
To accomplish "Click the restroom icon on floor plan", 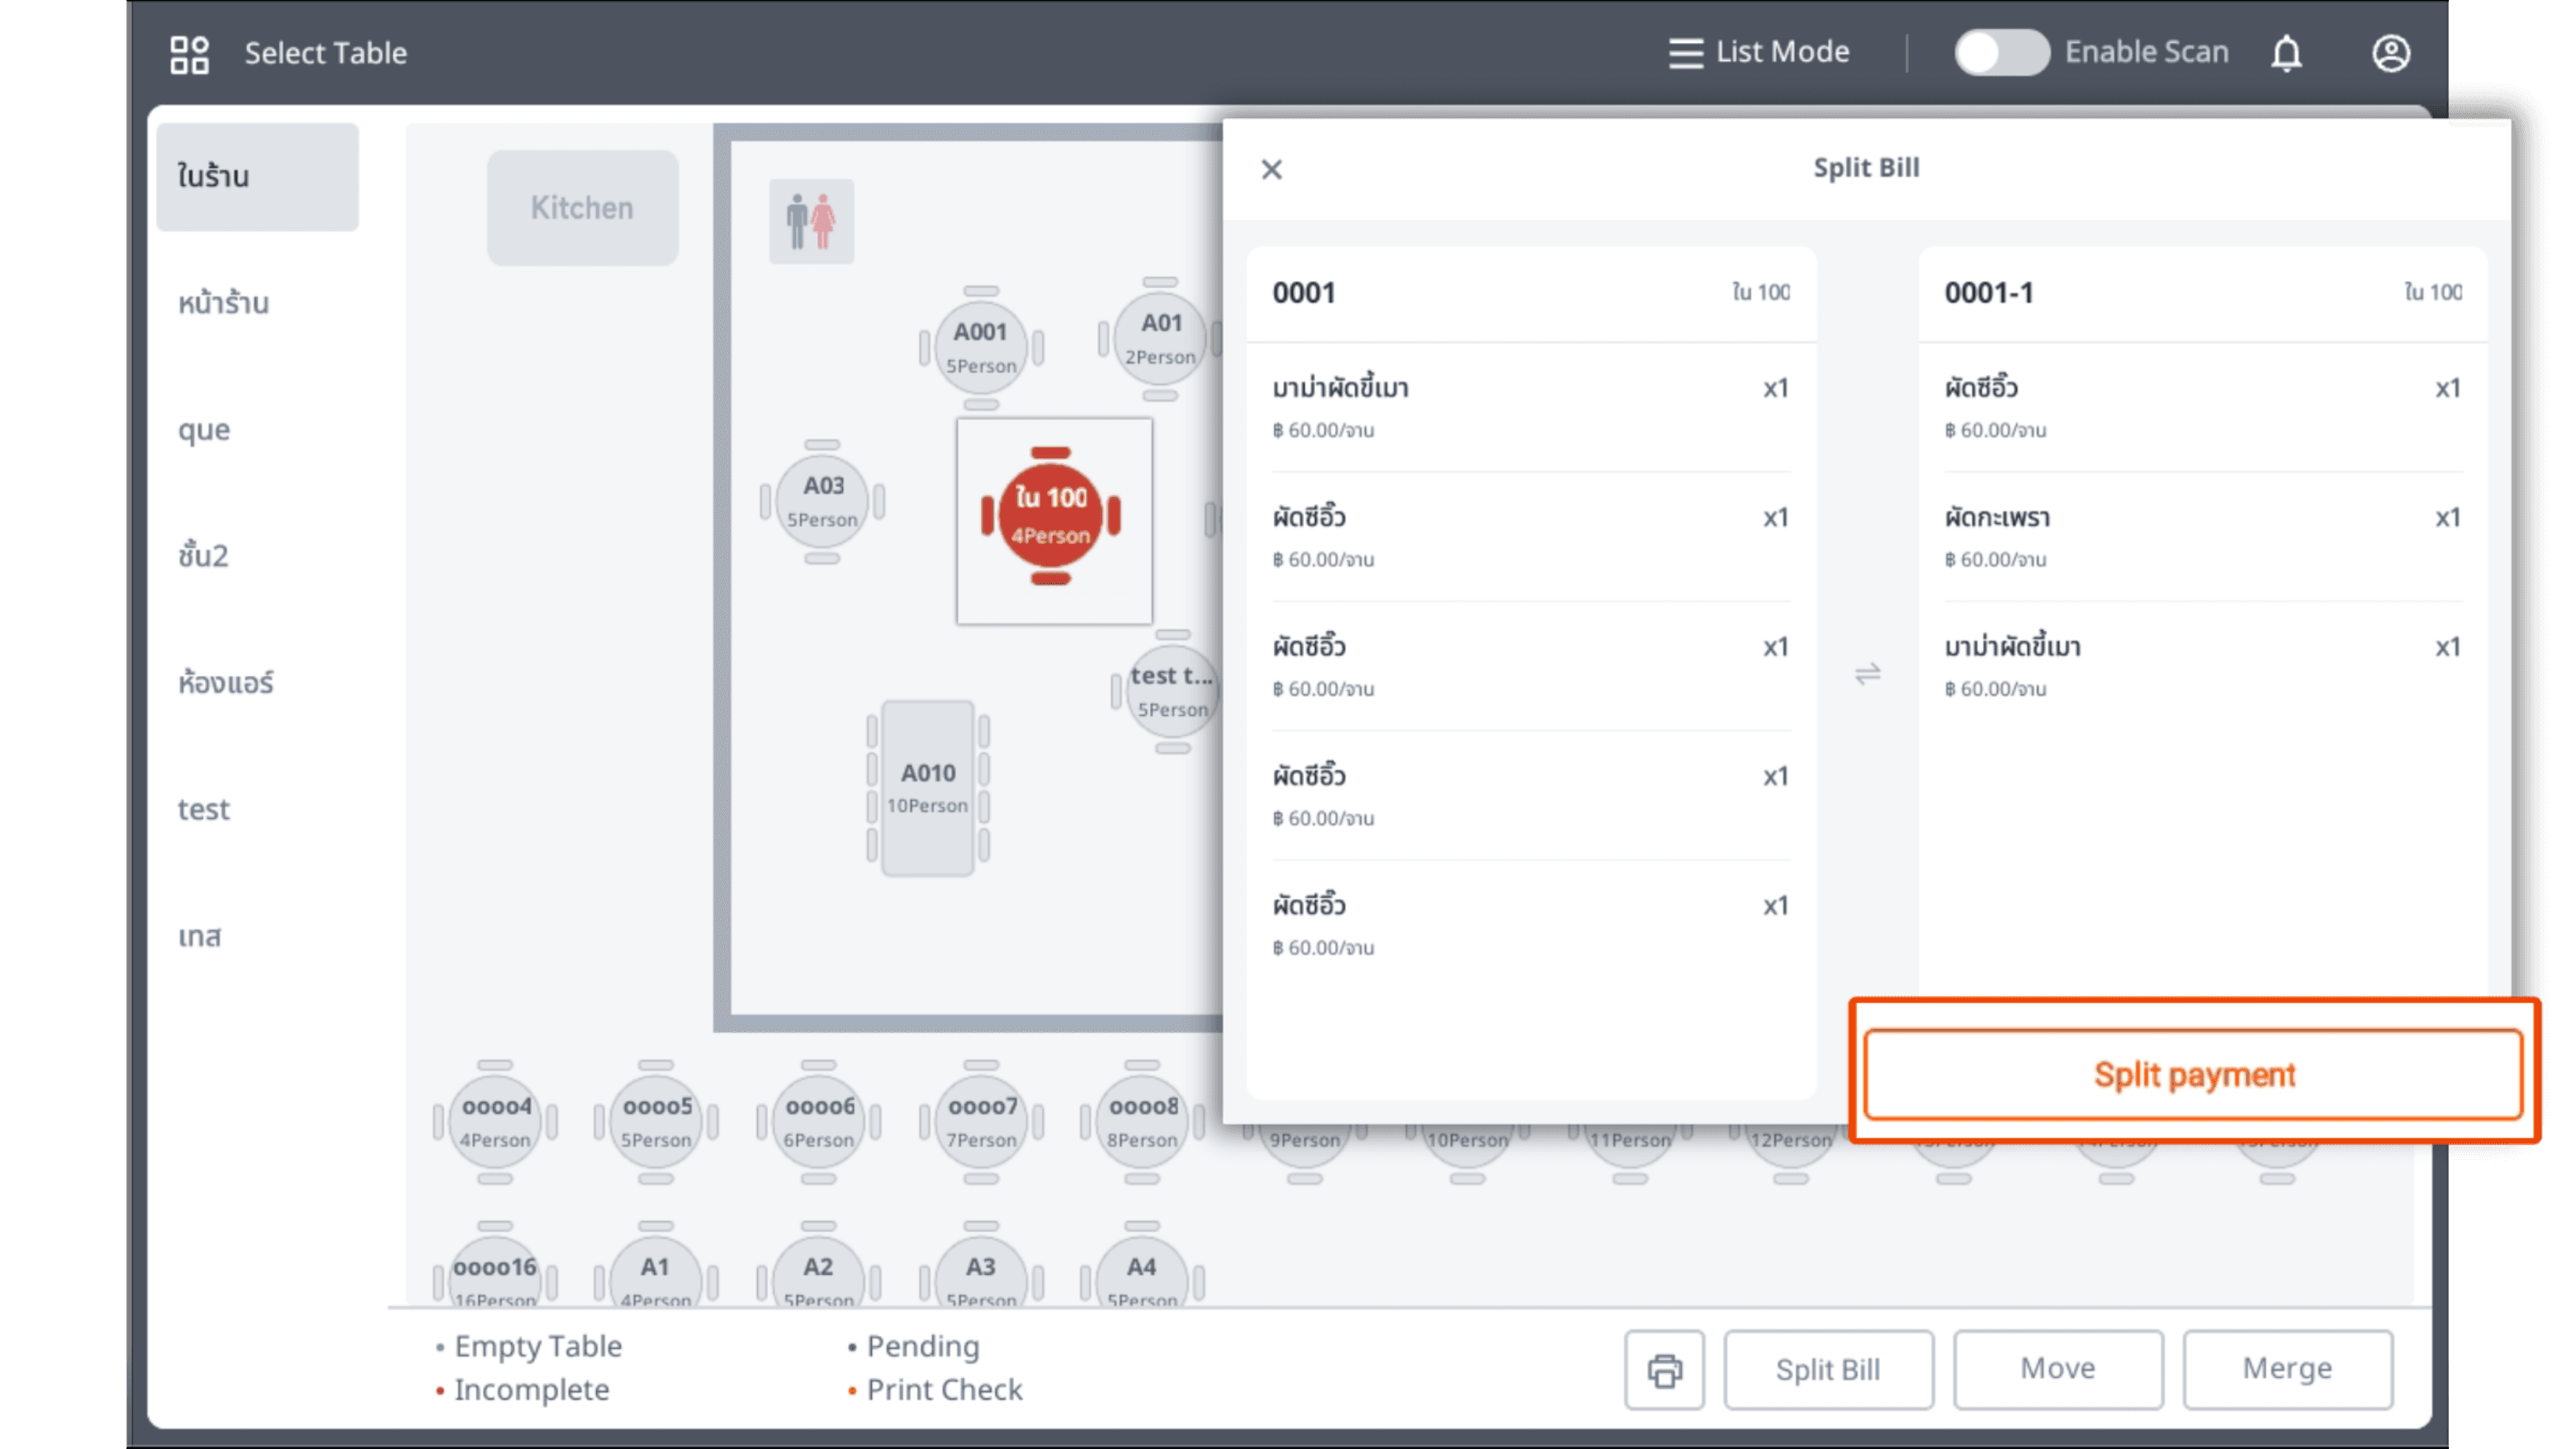I will click(811, 221).
